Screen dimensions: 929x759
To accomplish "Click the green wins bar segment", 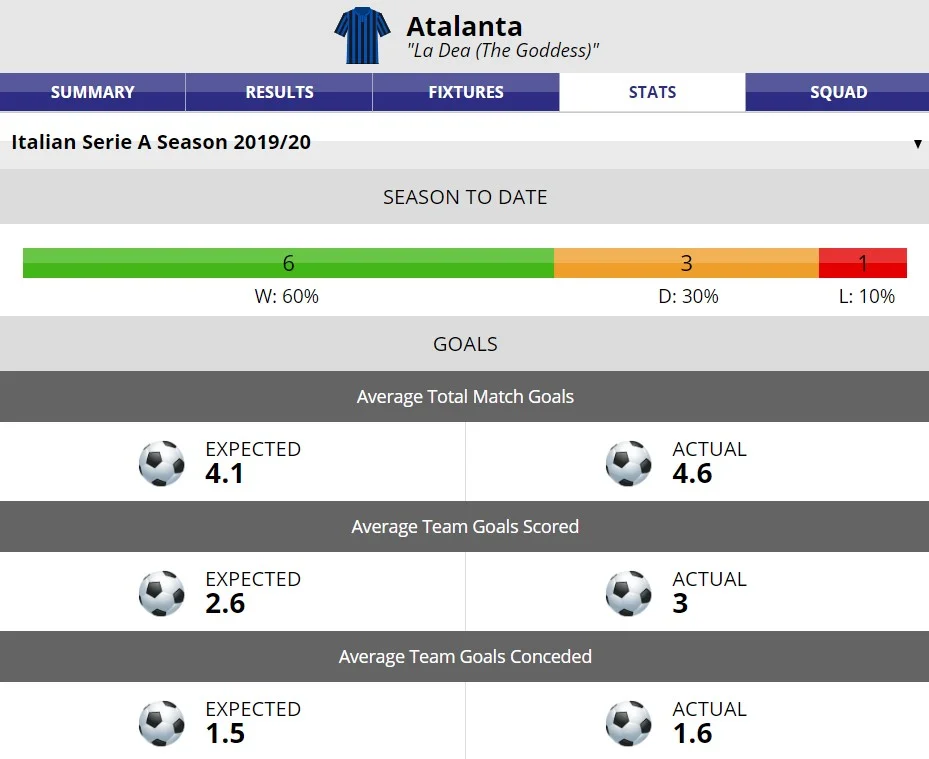I will tap(288, 263).
